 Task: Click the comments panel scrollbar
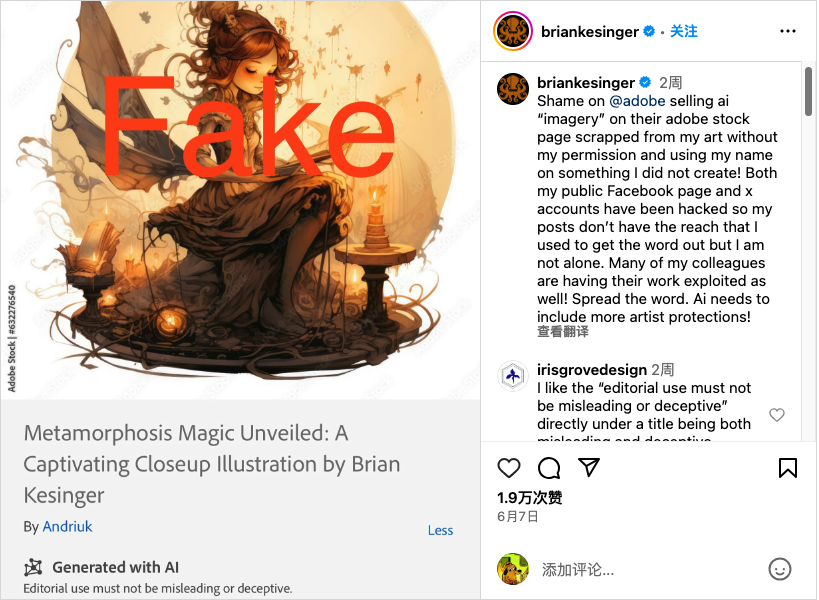tap(808, 92)
